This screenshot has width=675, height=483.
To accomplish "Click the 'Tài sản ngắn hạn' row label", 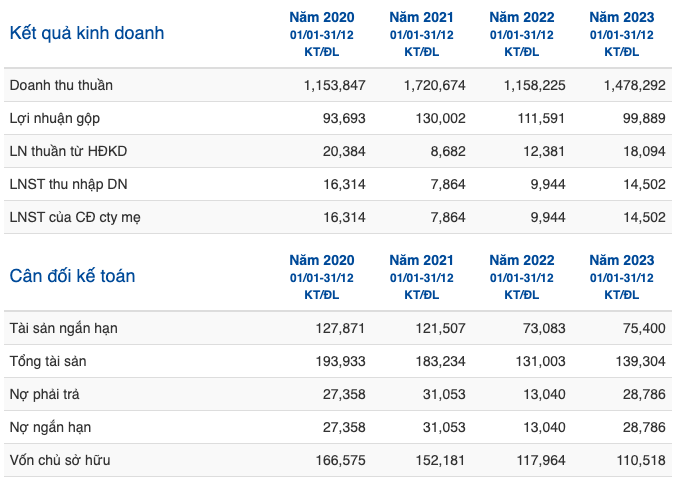I will pyautogui.click(x=63, y=328).
